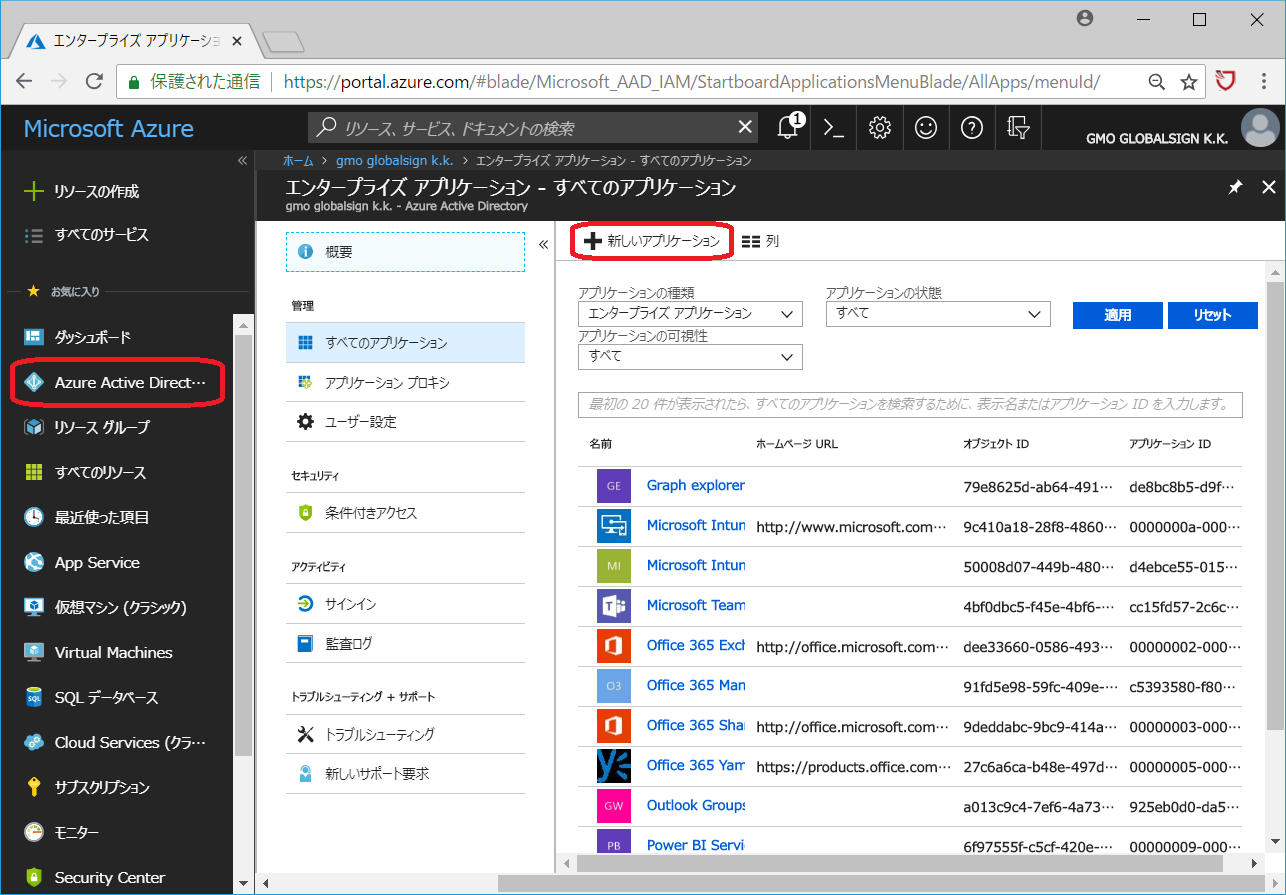Open Power BI Service application
The image size is (1286, 895).
click(695, 845)
